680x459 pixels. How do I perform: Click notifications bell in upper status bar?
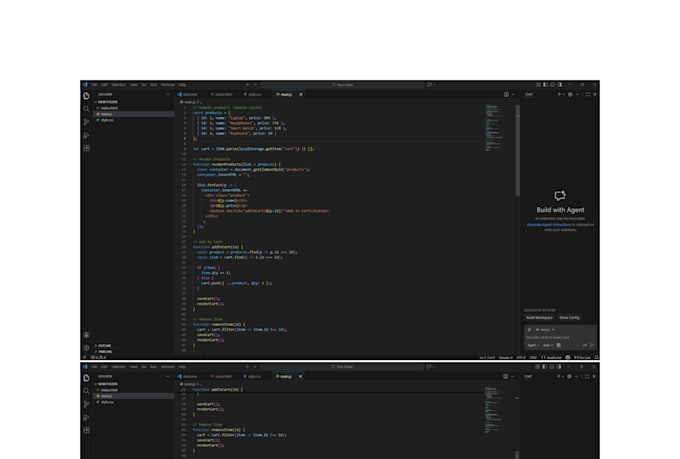[597, 357]
